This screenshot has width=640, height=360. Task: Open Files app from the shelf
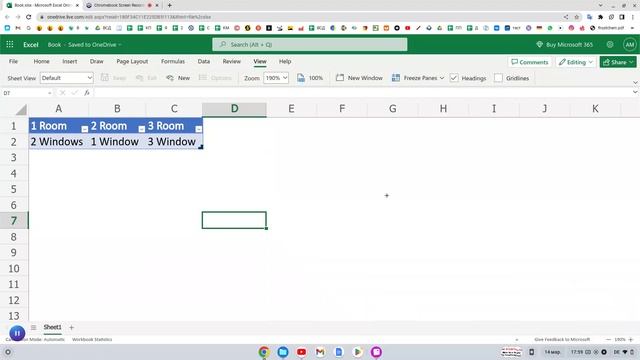click(283, 351)
